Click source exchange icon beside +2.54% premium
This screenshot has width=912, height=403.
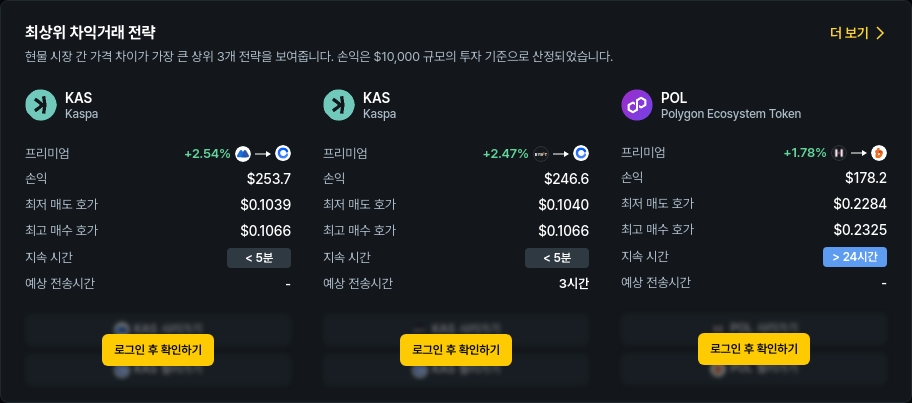[x=243, y=154]
